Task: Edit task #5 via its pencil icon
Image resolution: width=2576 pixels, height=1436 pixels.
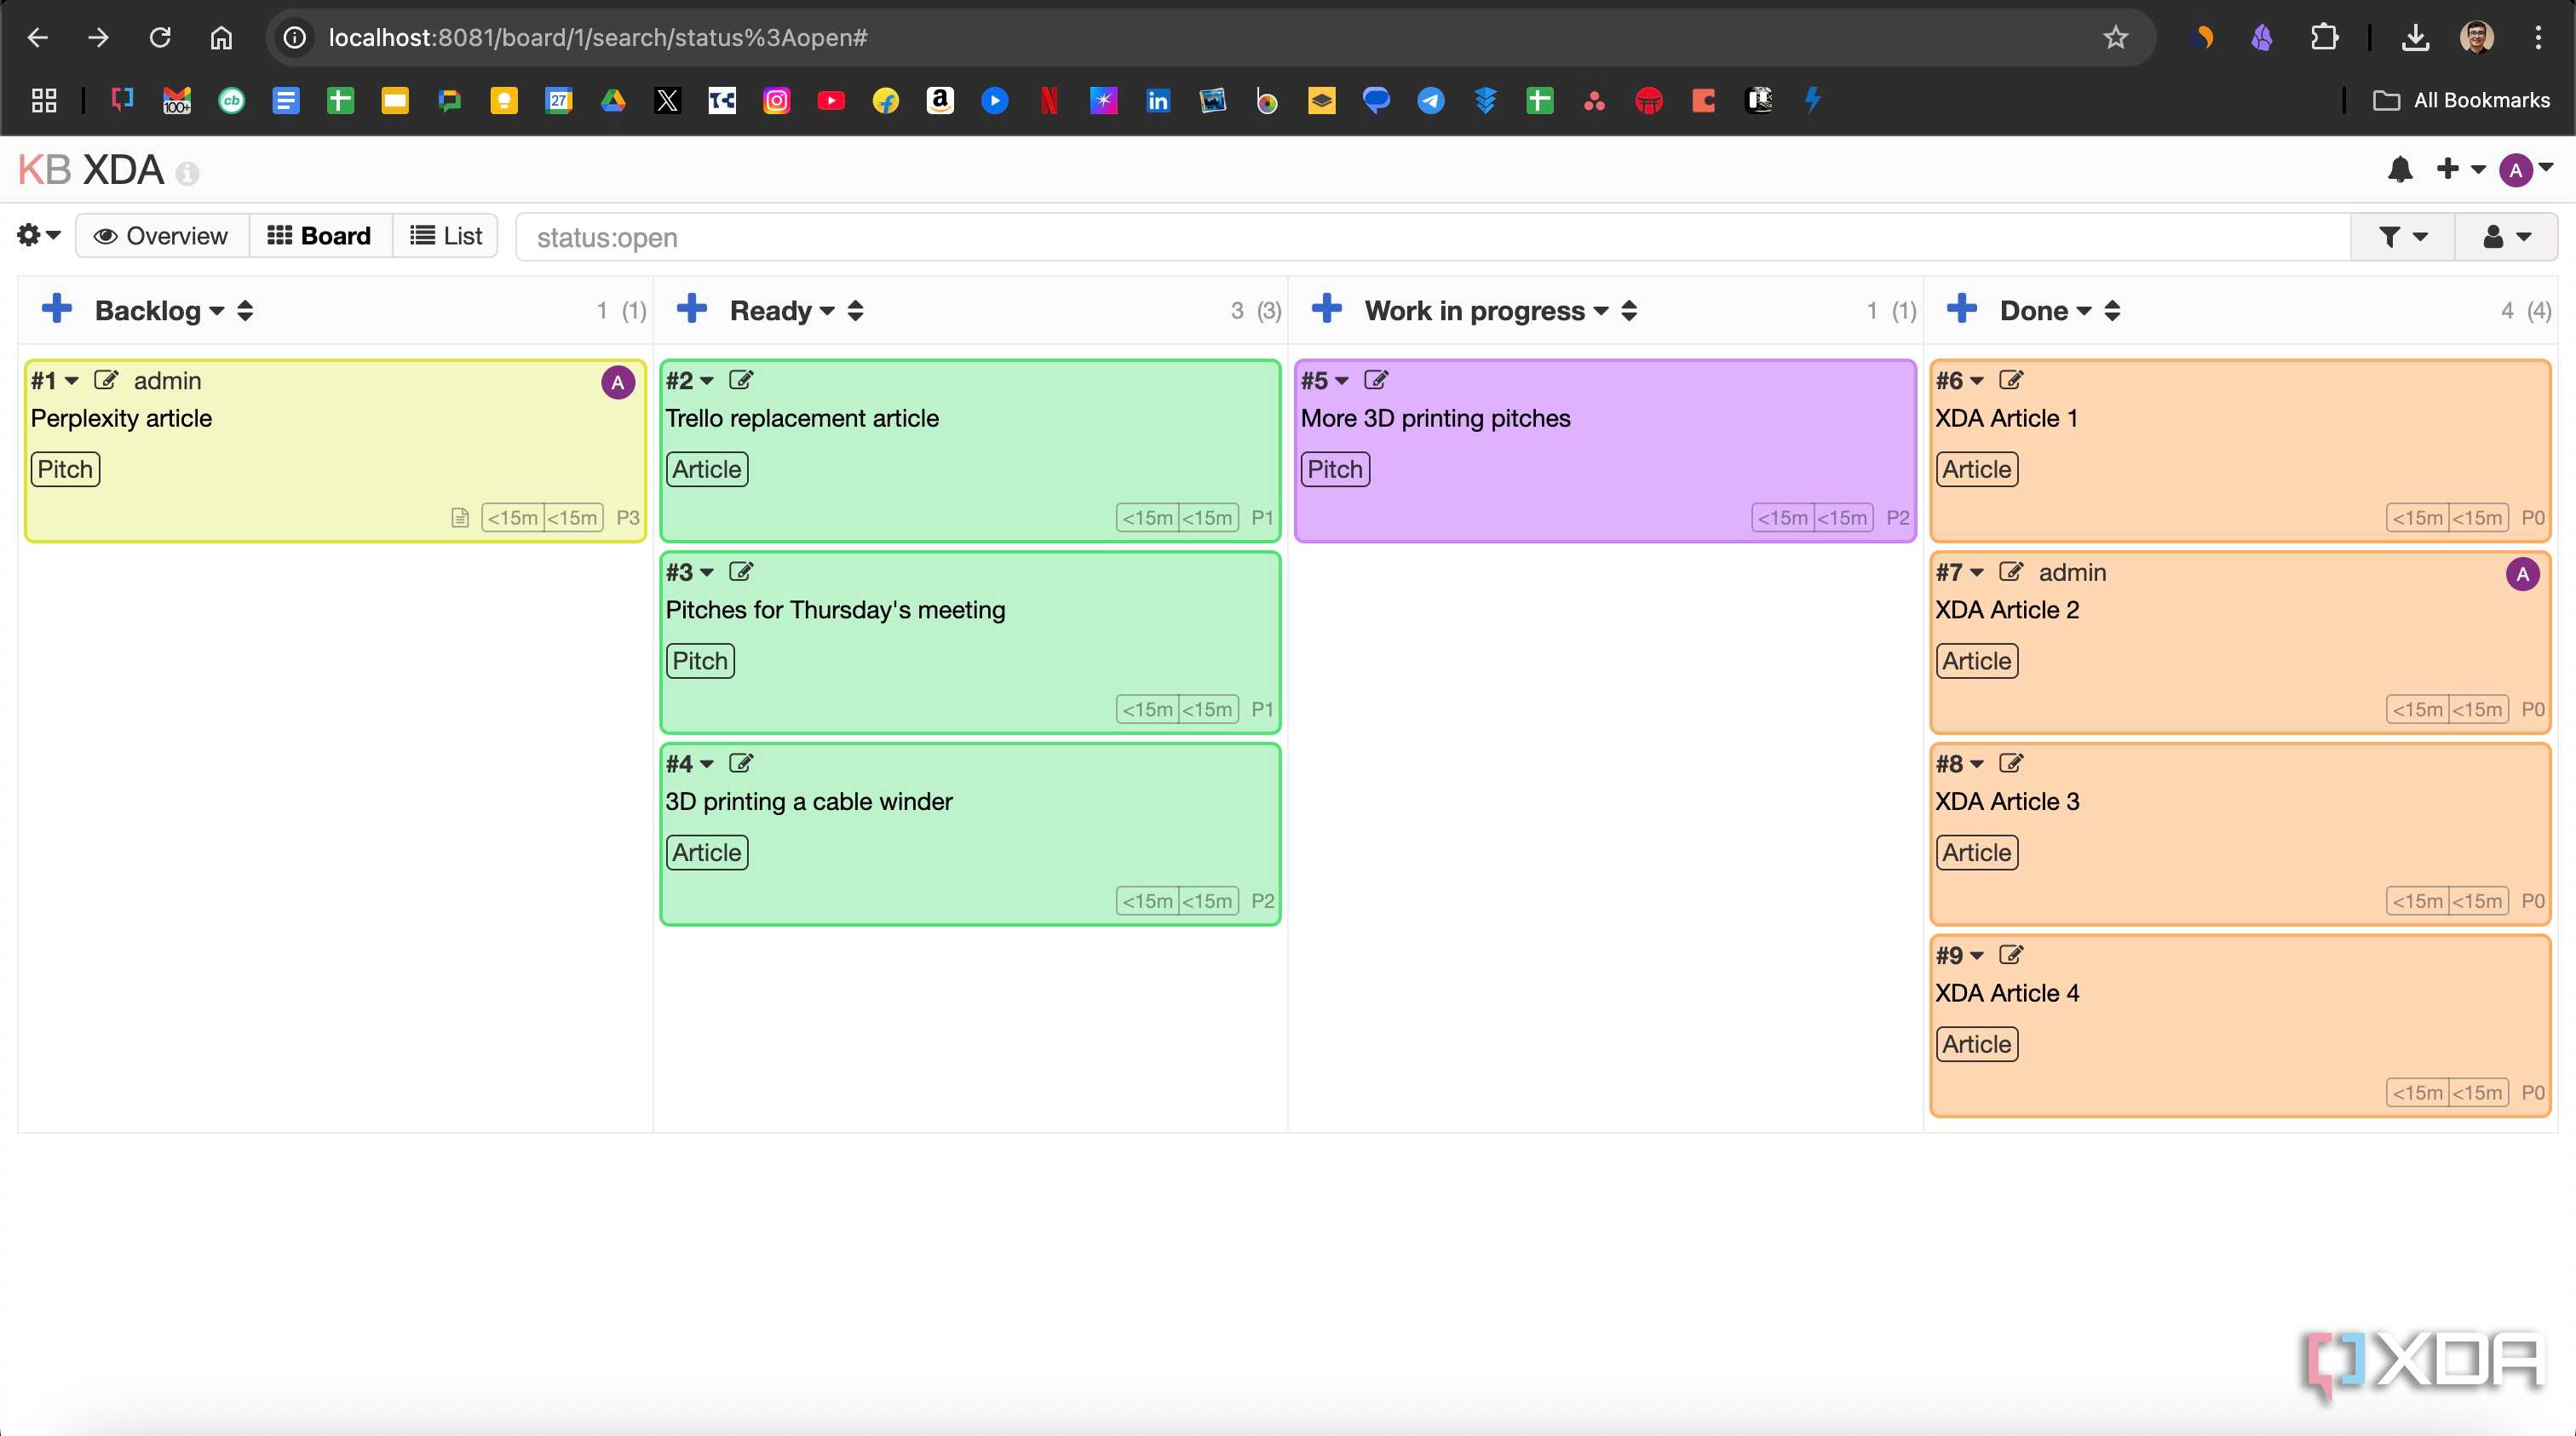Action: pyautogui.click(x=1376, y=380)
